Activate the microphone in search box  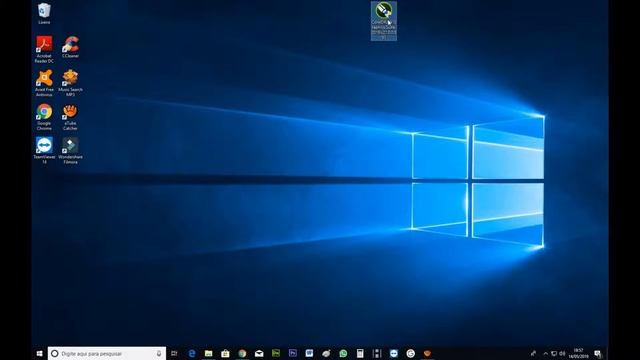tap(159, 353)
